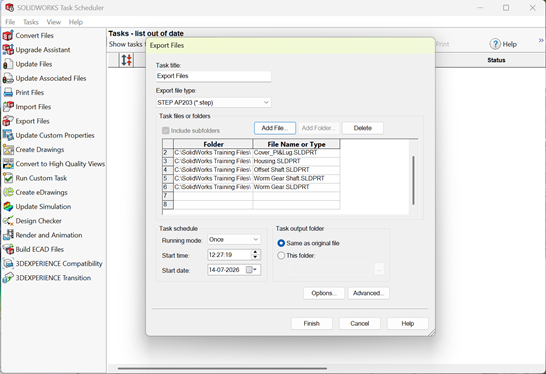Click Finish to schedule task
546x374 pixels.
point(312,324)
